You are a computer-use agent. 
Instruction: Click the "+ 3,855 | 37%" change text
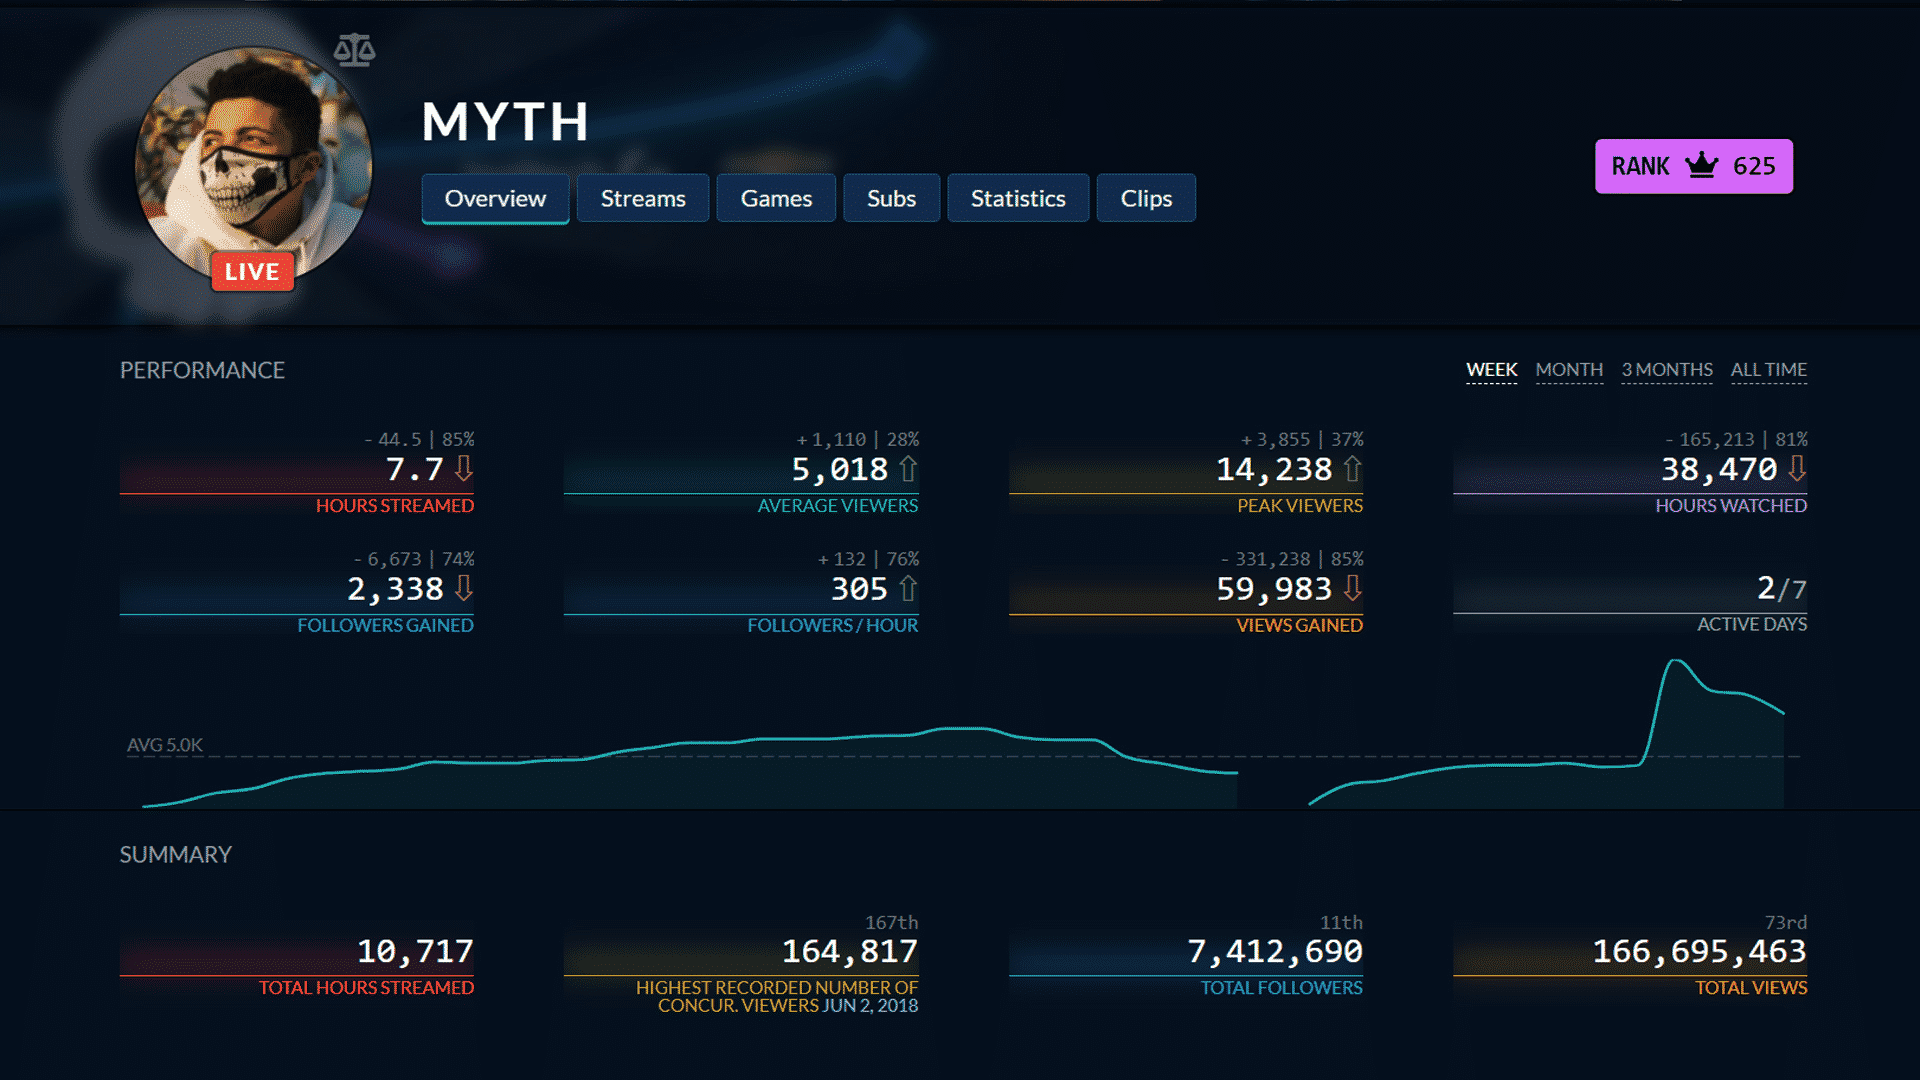tap(1302, 439)
